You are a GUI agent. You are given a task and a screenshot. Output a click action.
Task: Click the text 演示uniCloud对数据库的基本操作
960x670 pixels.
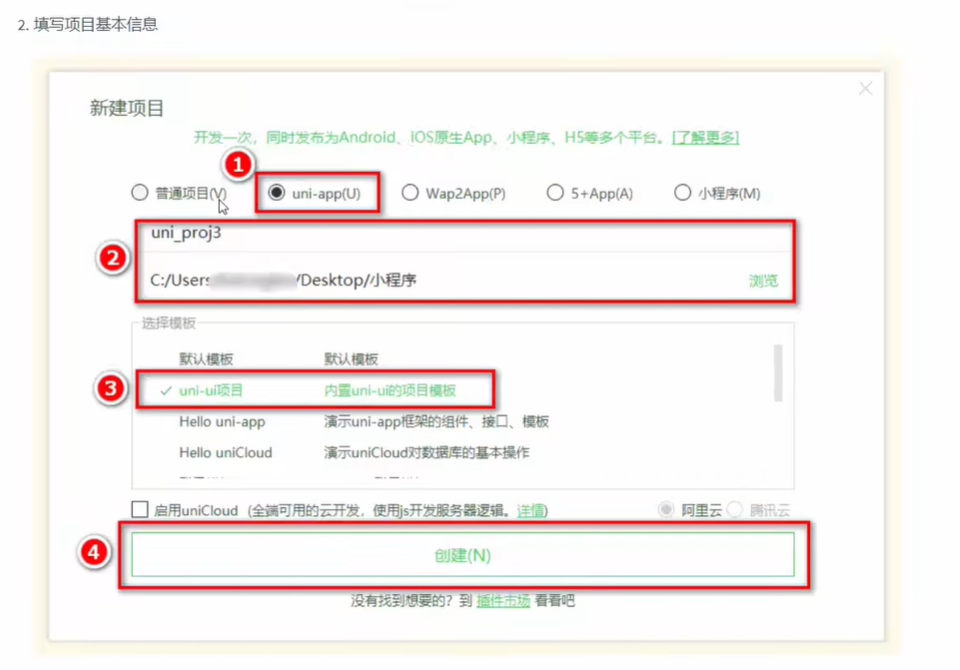(x=426, y=453)
